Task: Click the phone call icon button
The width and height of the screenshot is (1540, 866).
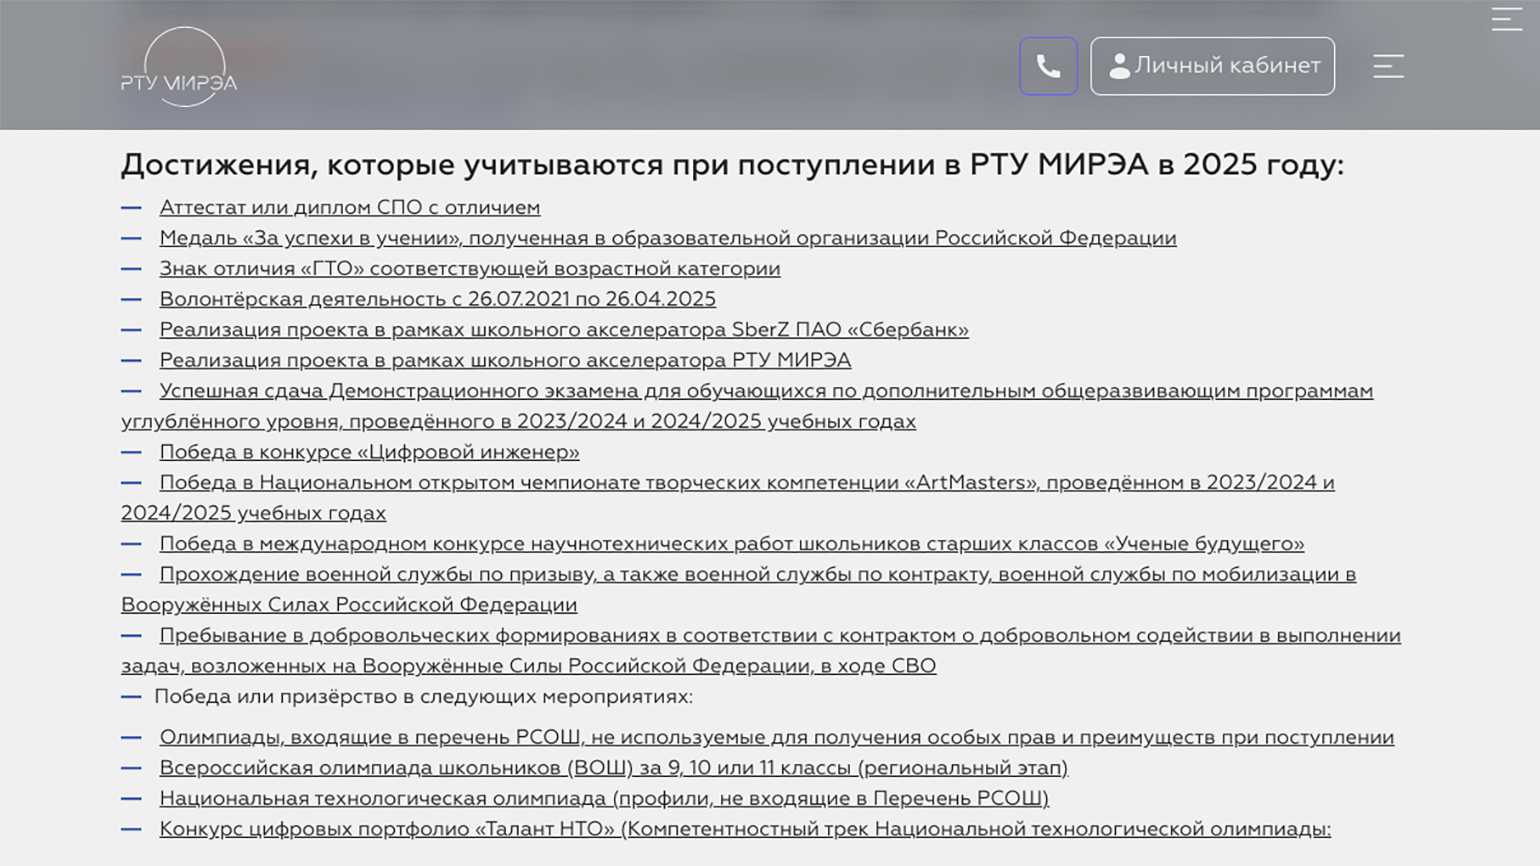Action: (x=1048, y=66)
